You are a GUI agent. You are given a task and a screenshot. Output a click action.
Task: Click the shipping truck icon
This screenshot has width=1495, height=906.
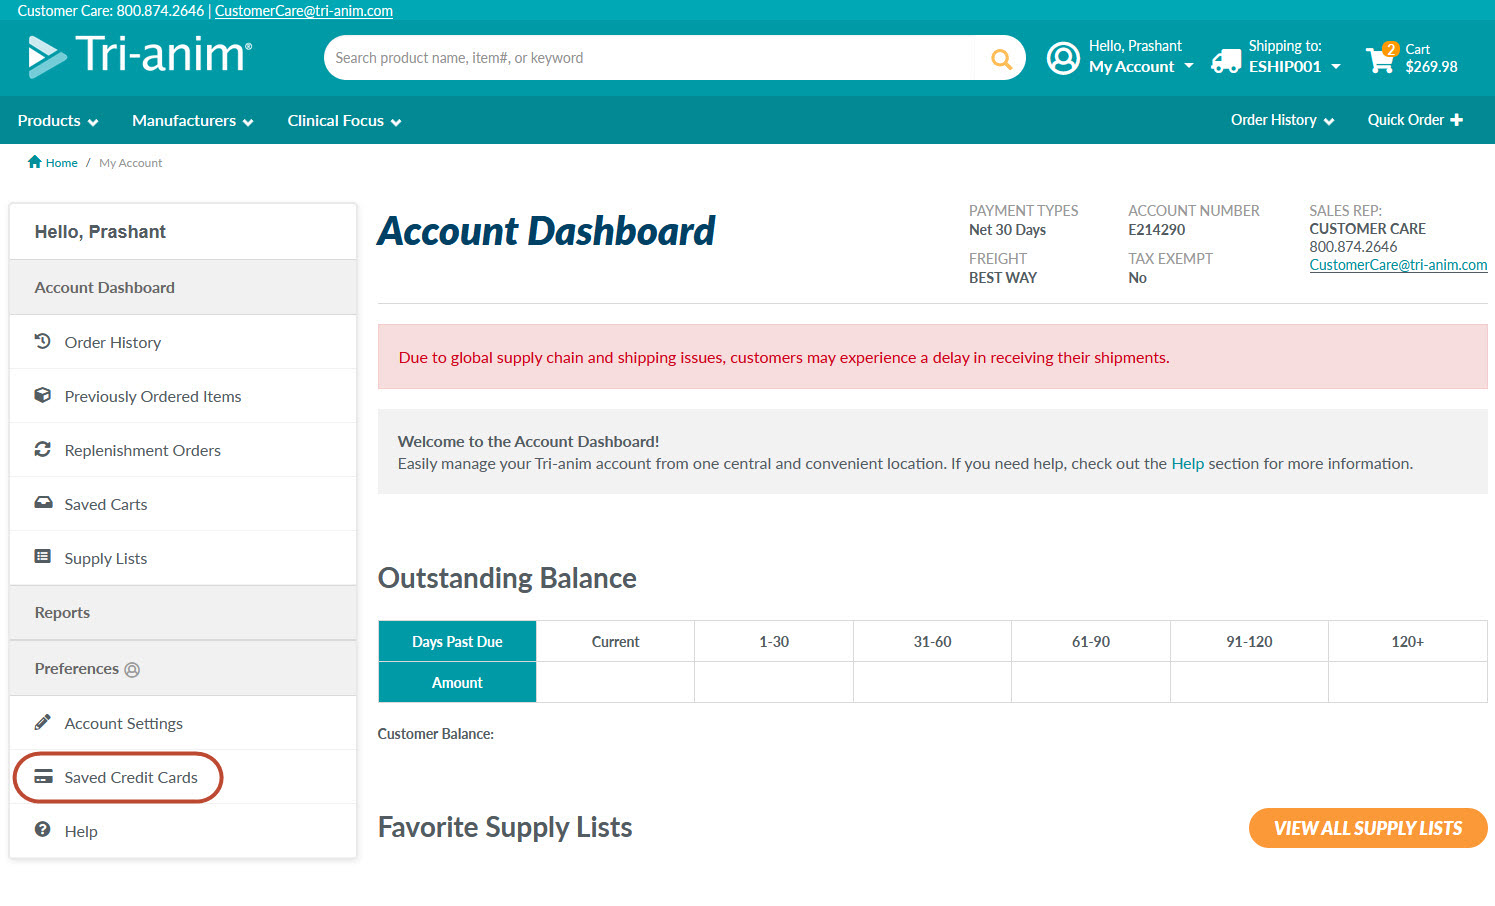pyautogui.click(x=1225, y=61)
